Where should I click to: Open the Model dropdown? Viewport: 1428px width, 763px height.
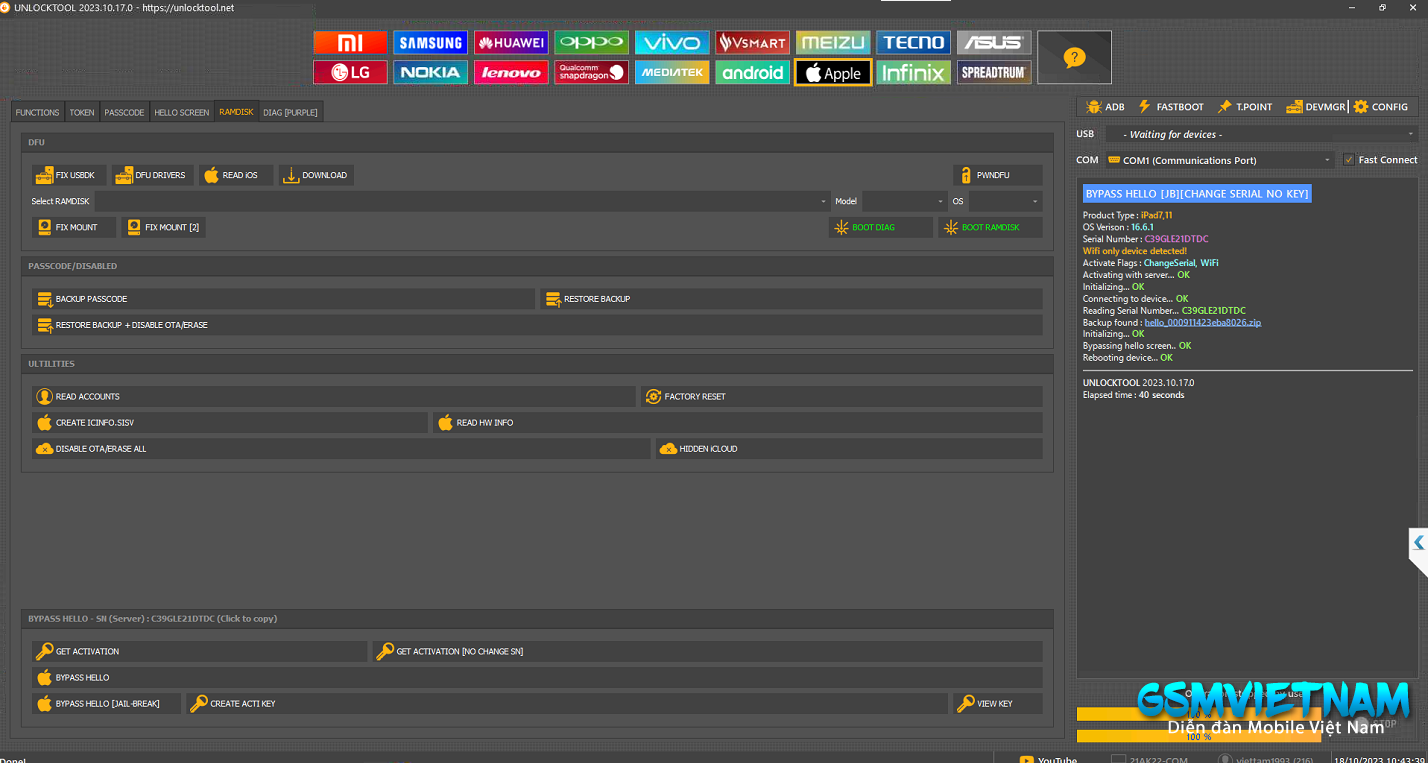point(904,201)
